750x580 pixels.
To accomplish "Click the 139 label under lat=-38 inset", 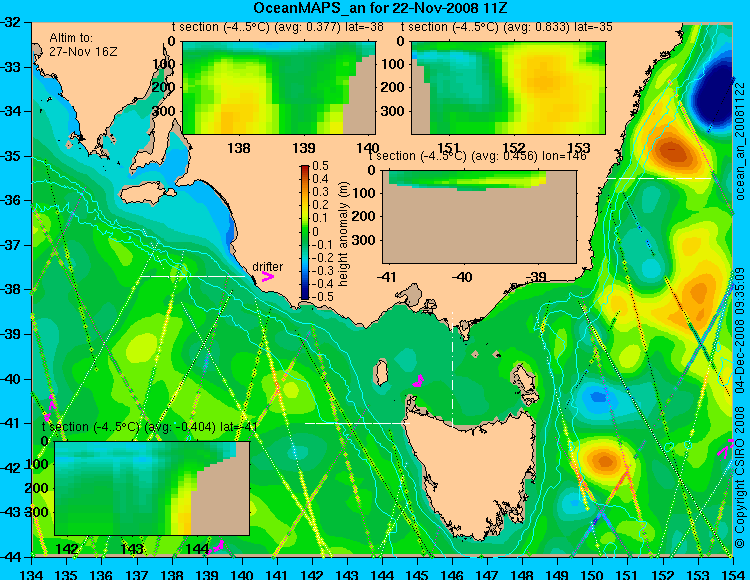I will point(304,148).
